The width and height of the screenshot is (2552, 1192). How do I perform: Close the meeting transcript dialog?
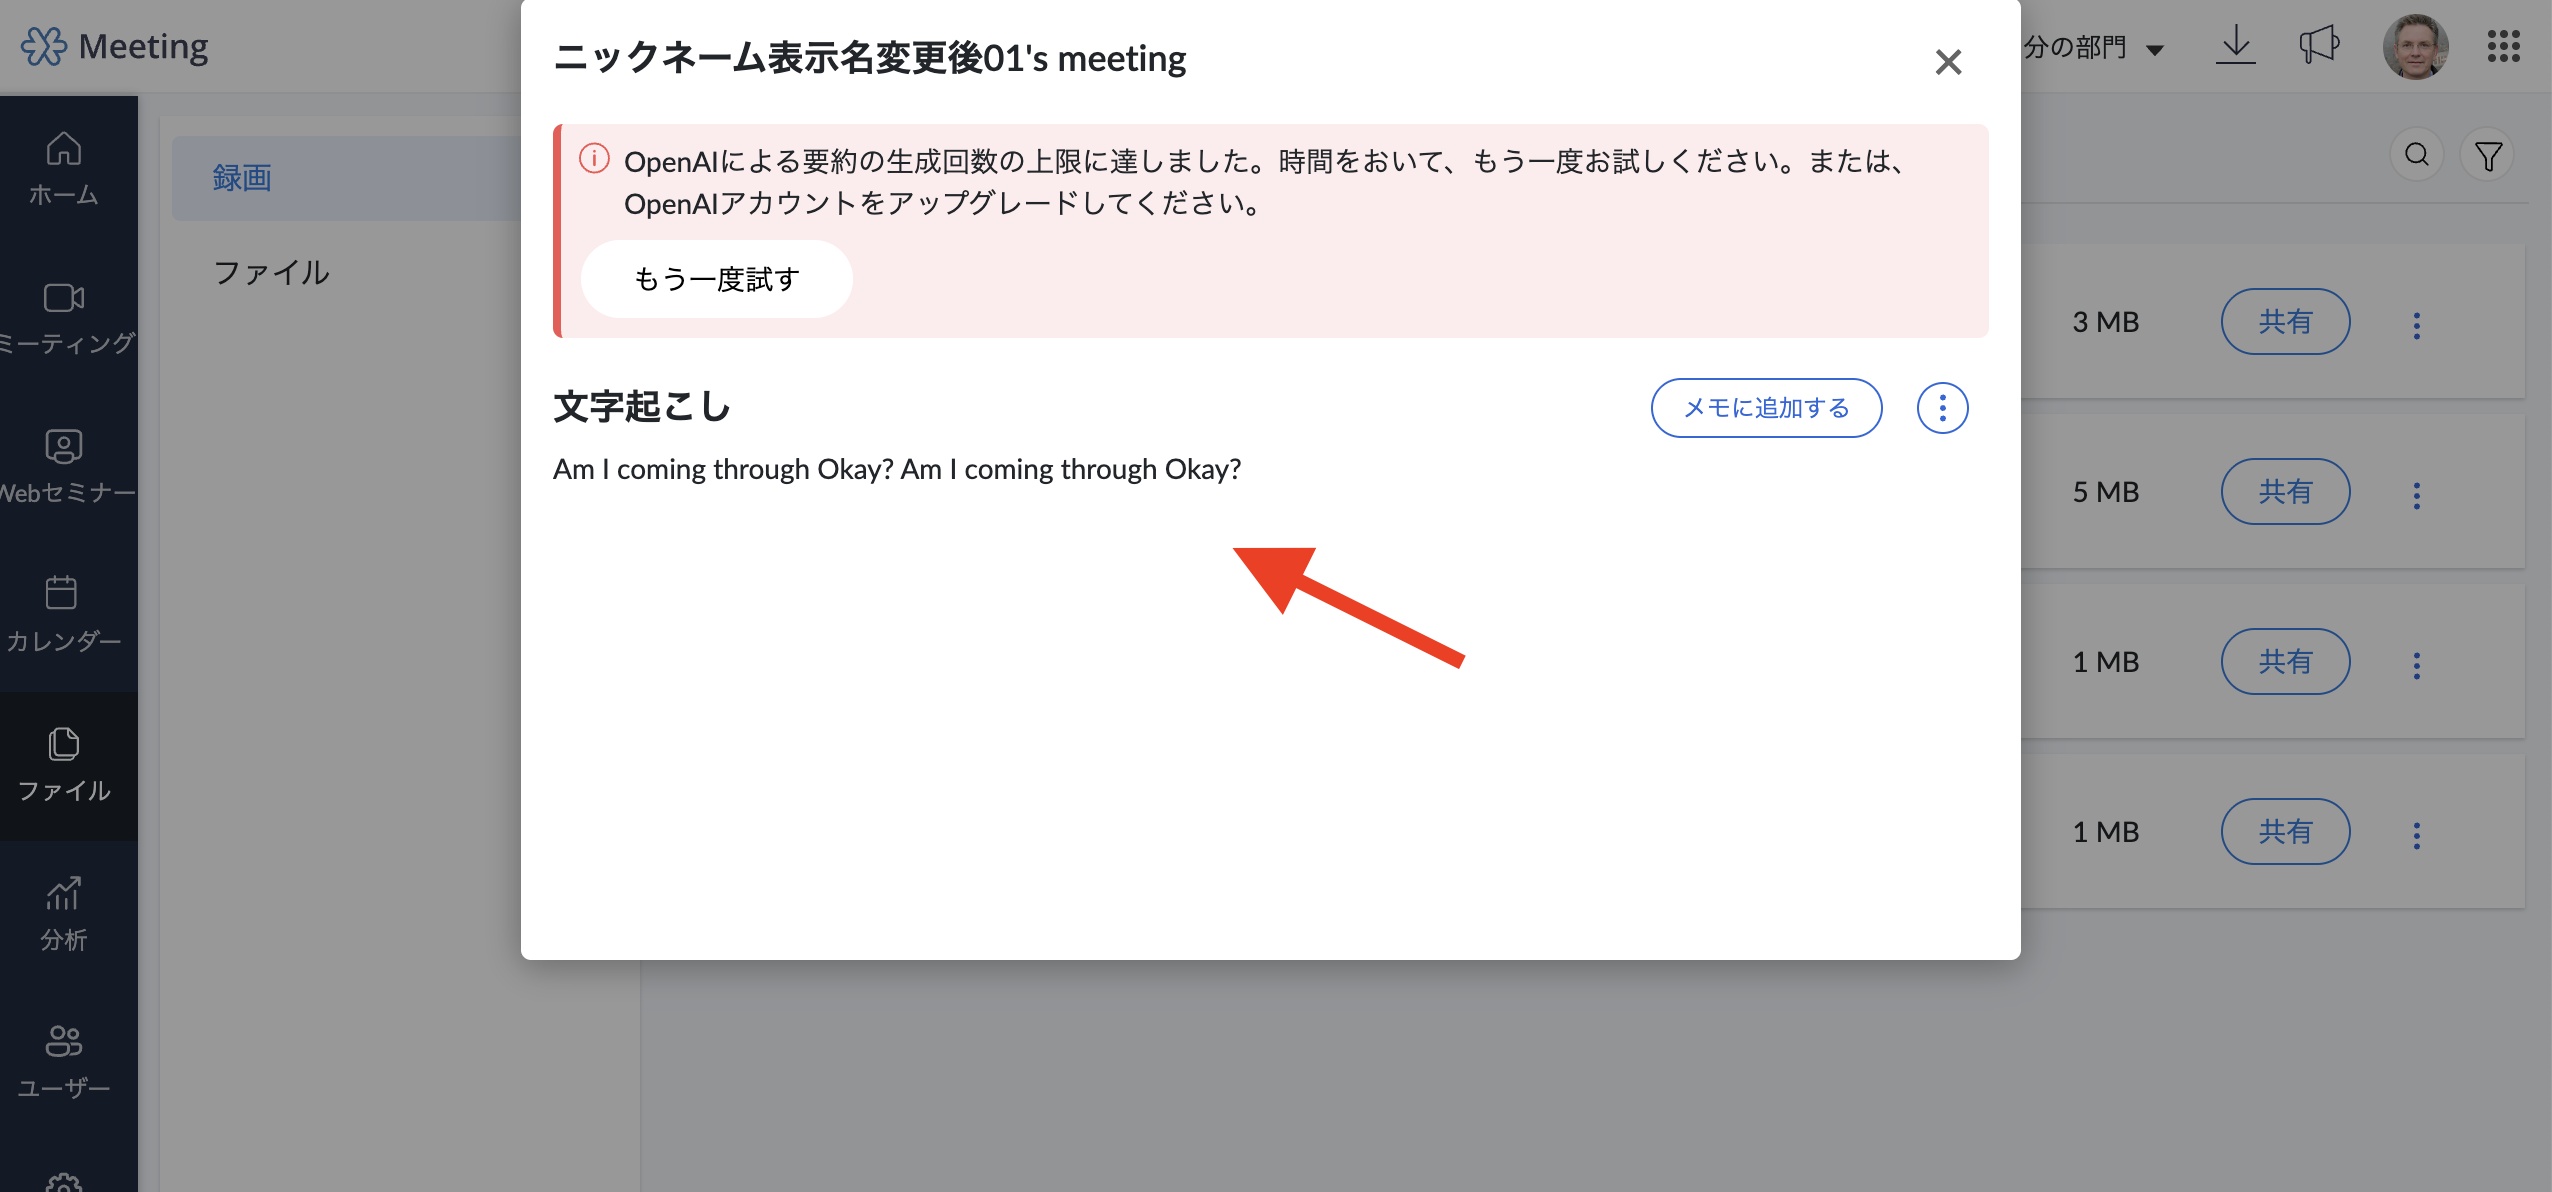pos(1947,62)
